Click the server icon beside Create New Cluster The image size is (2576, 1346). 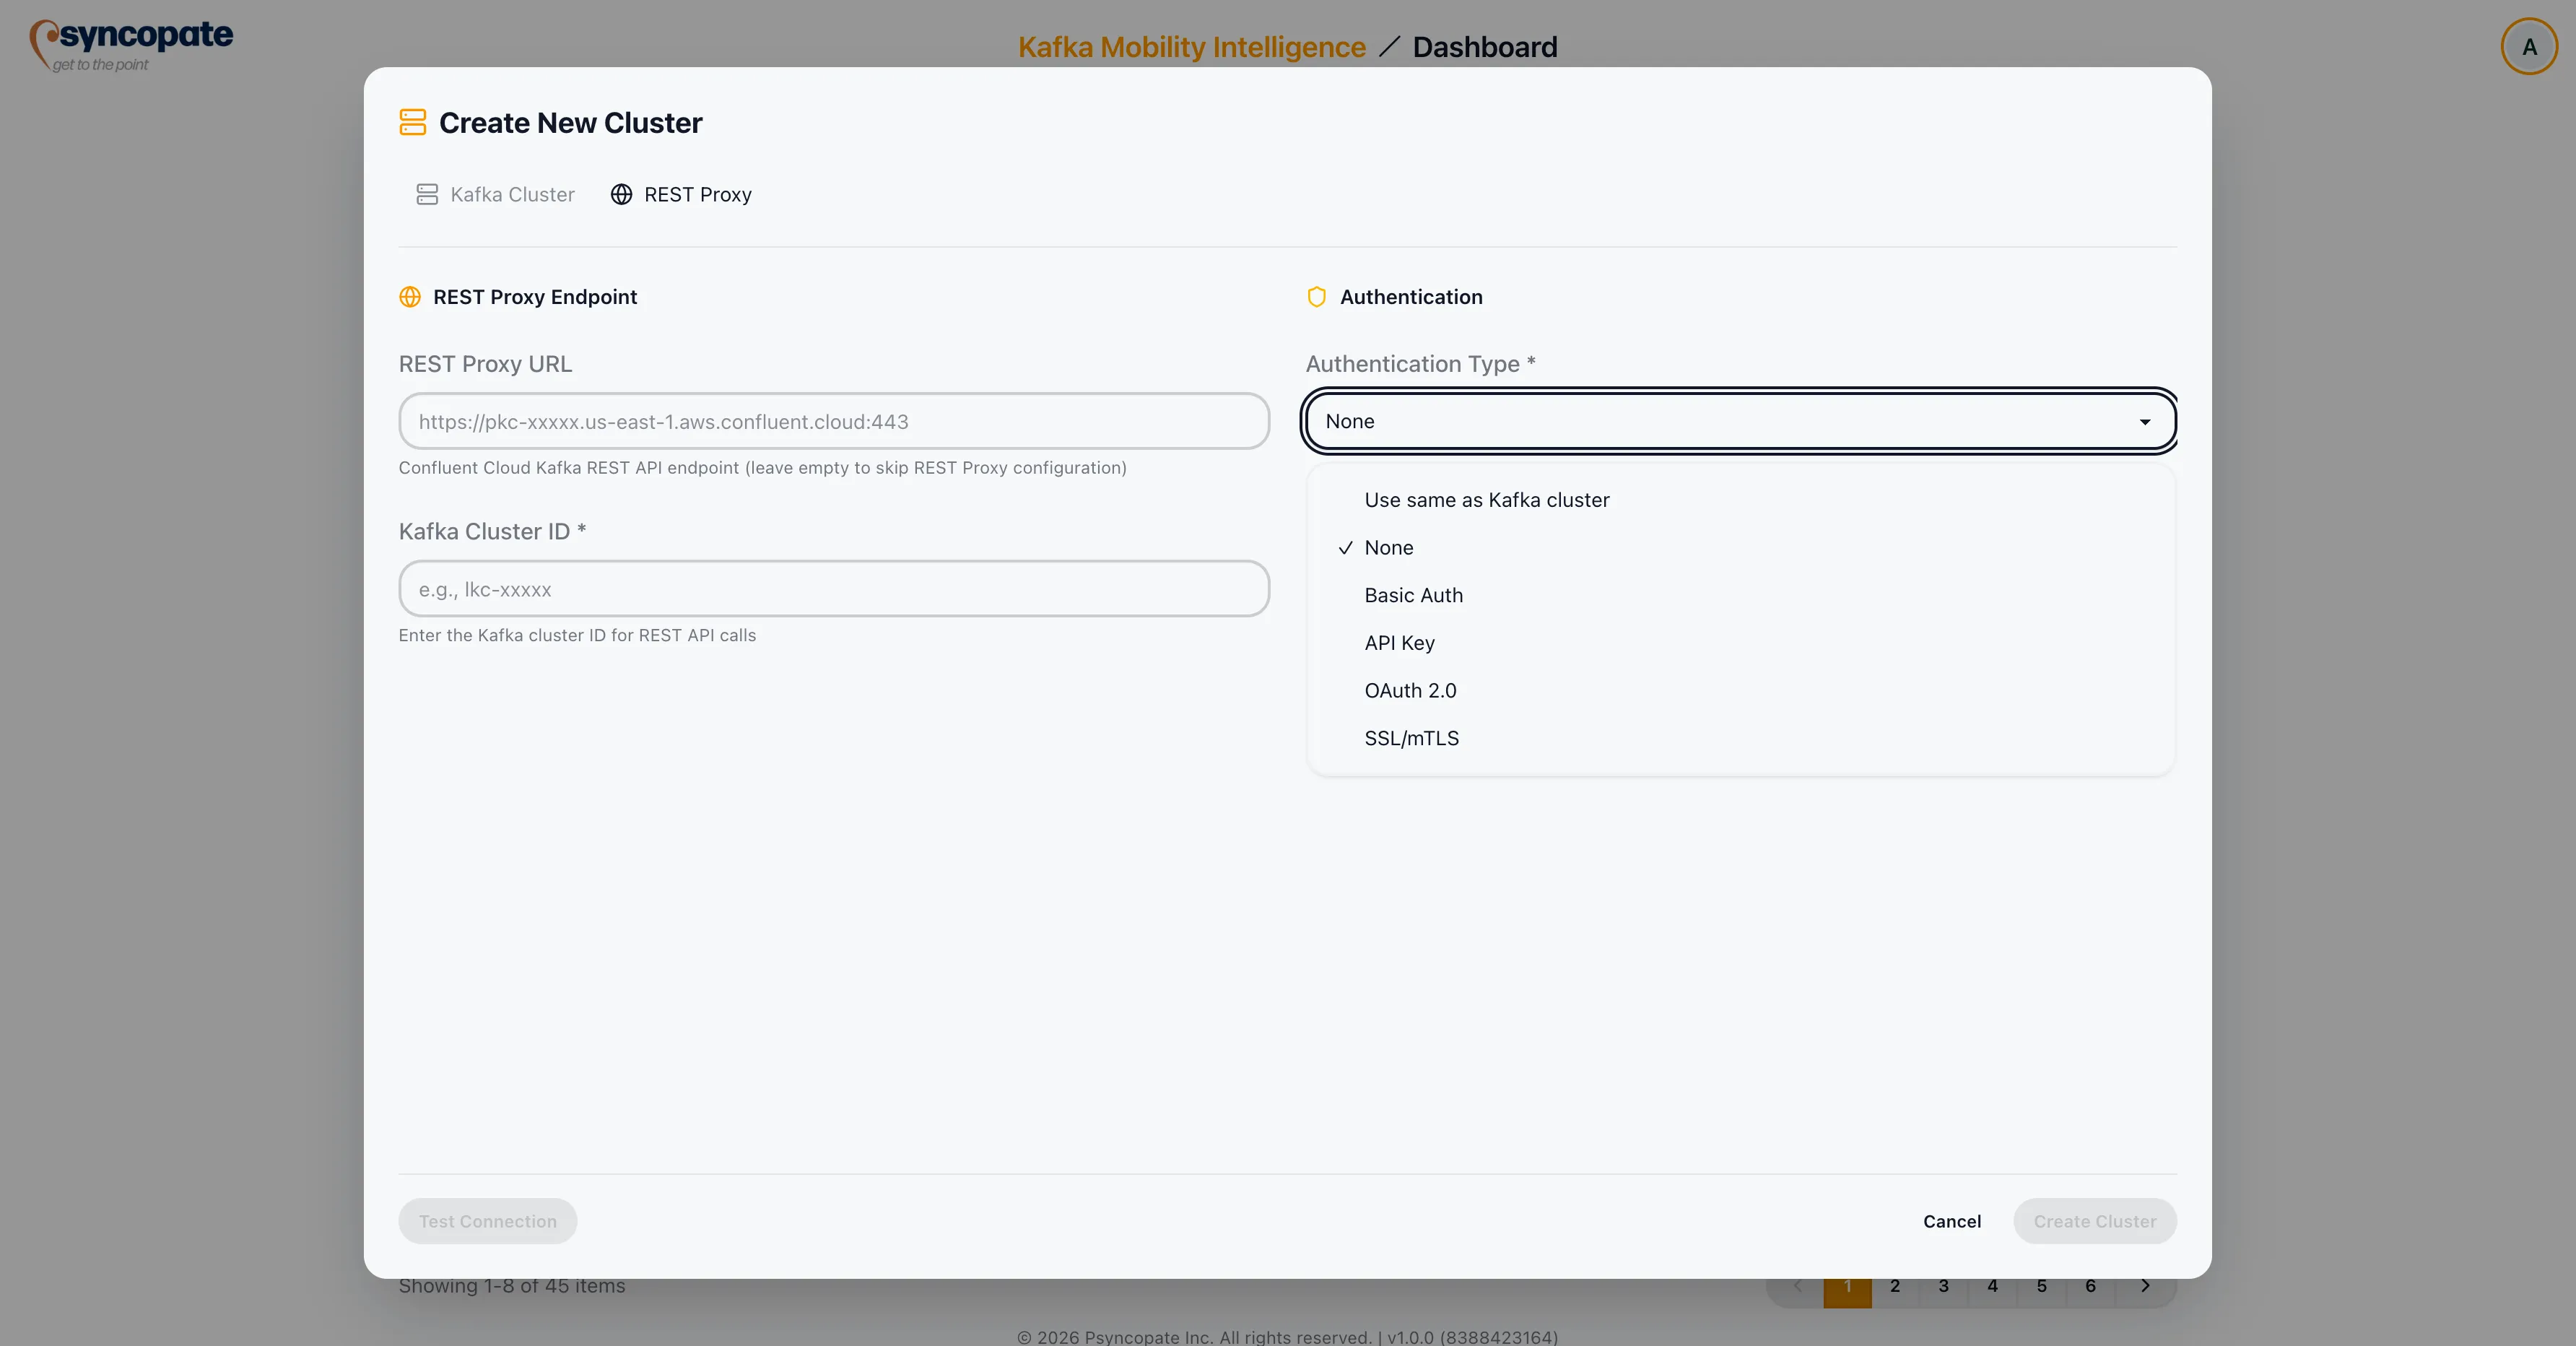412,122
